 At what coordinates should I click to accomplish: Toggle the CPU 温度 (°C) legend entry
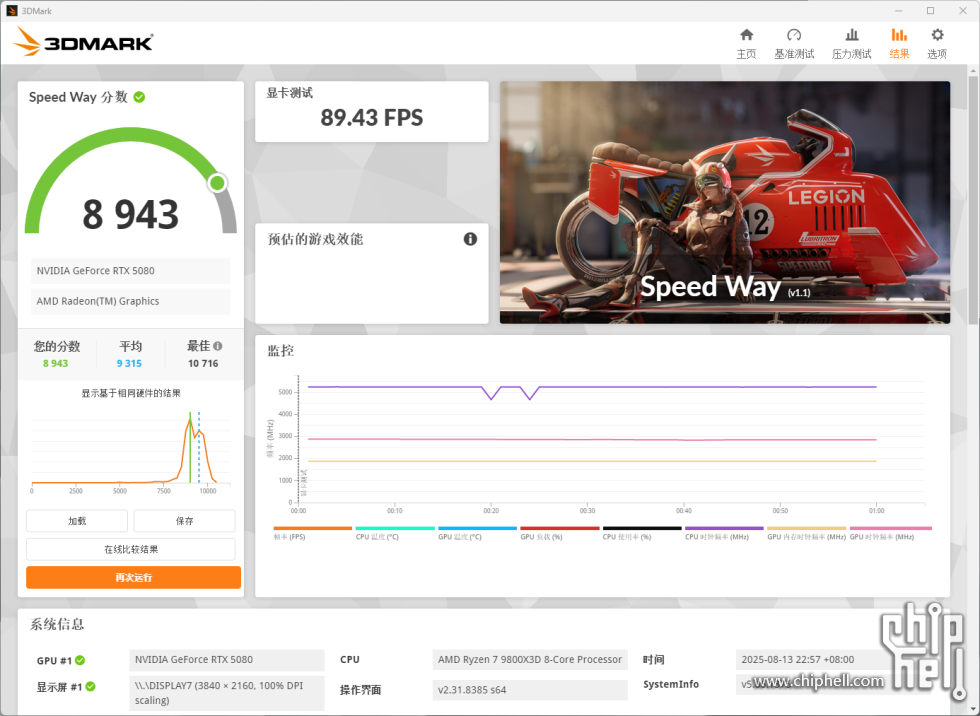[x=395, y=533]
